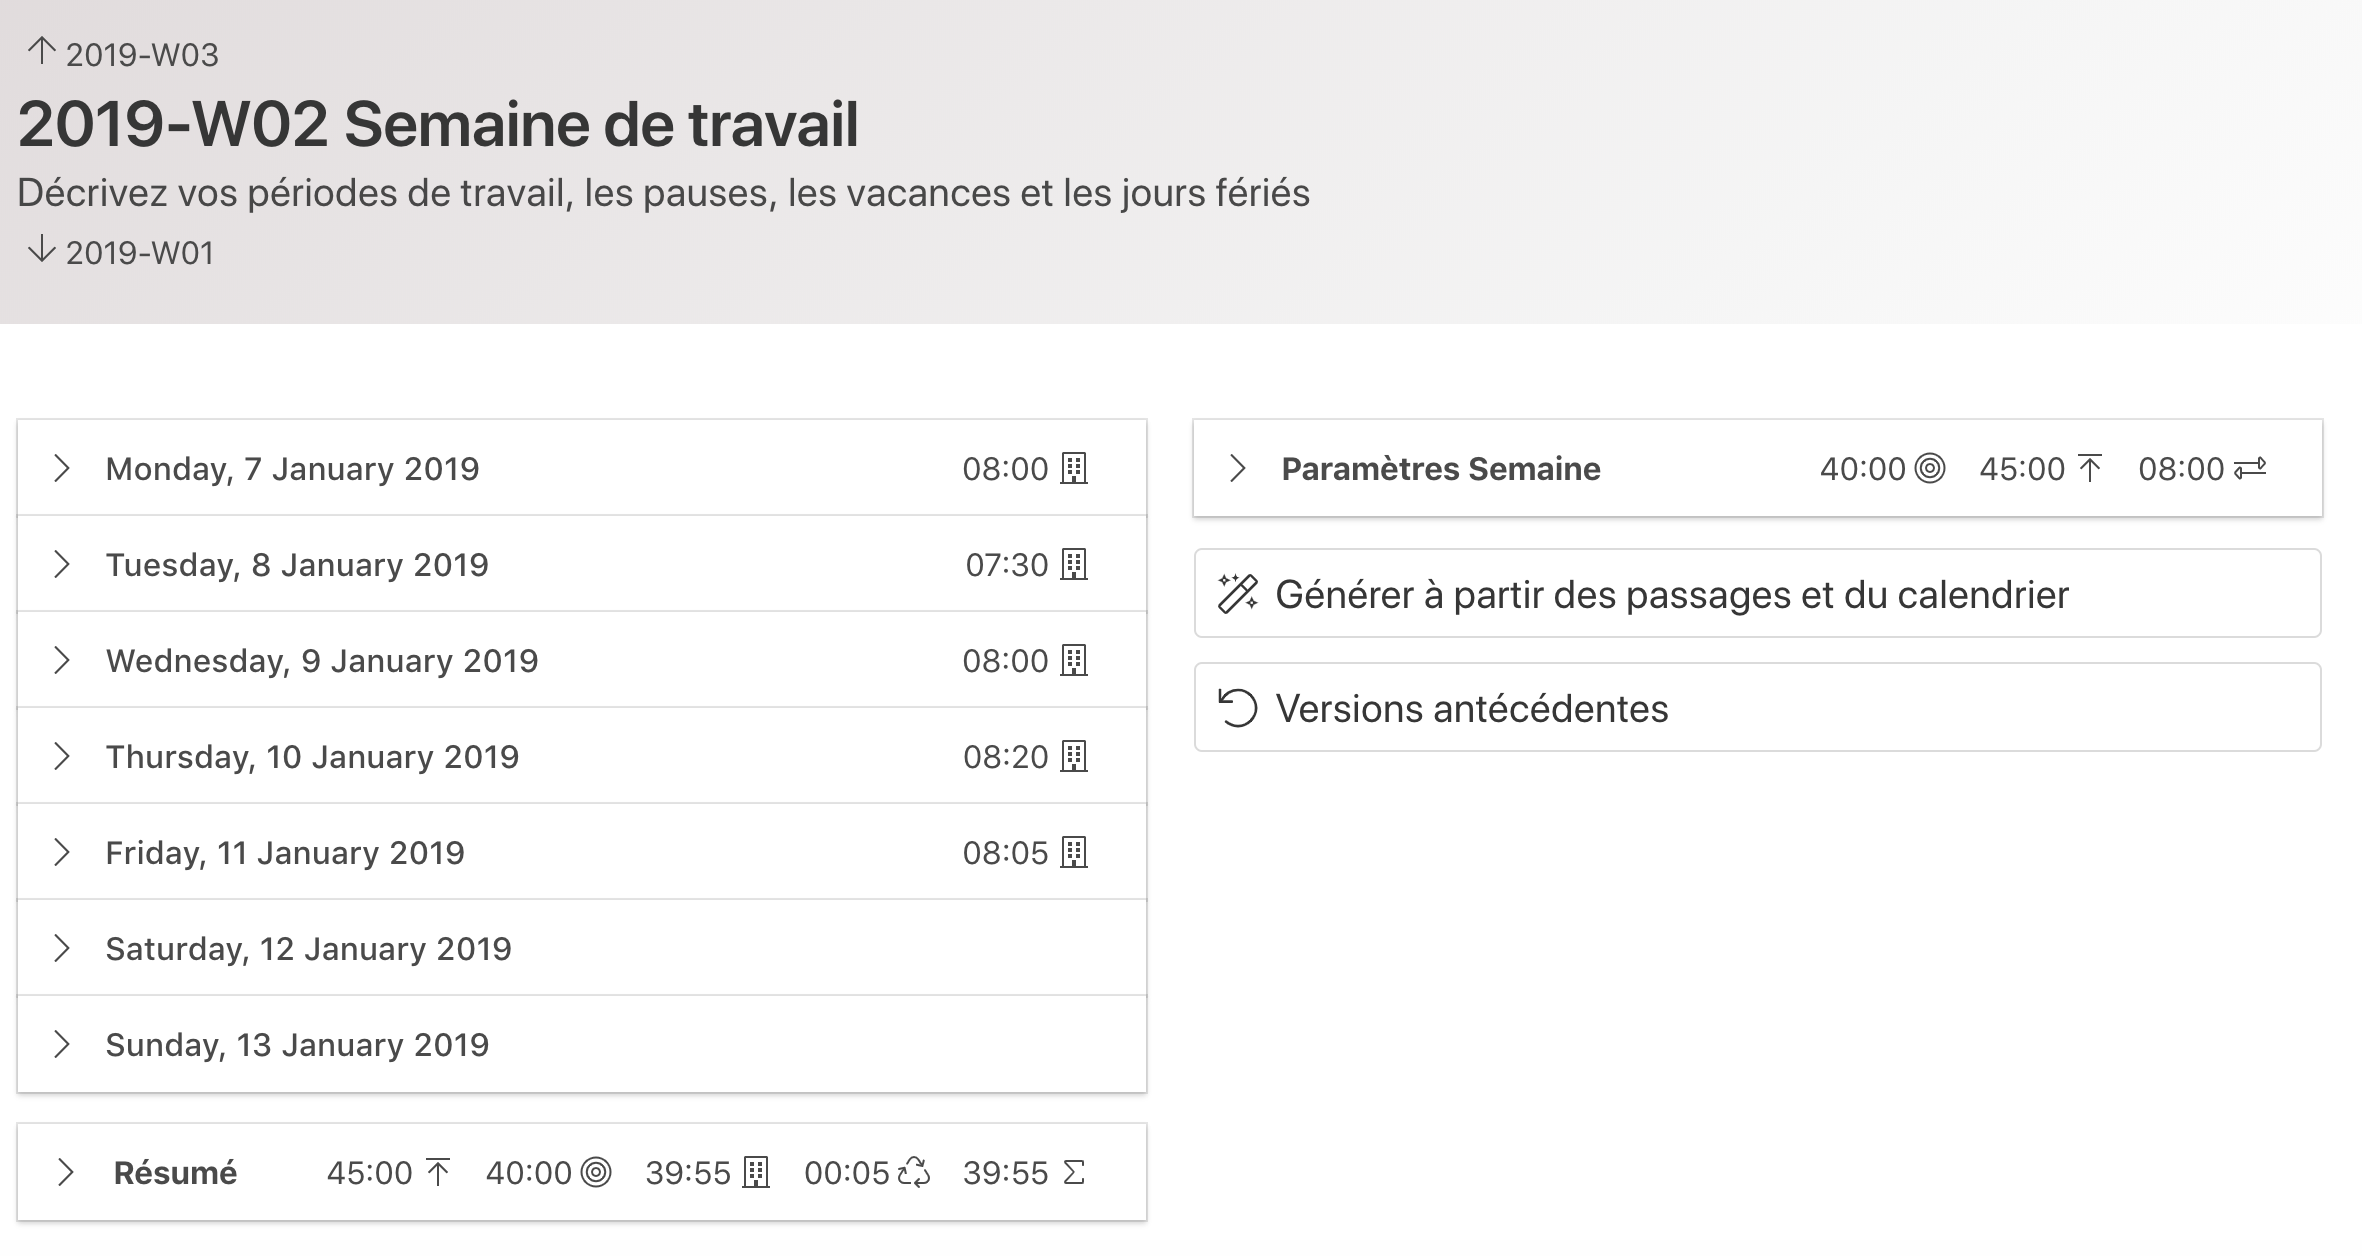
Task: Open Versions antécédentes
Action: (1471, 708)
